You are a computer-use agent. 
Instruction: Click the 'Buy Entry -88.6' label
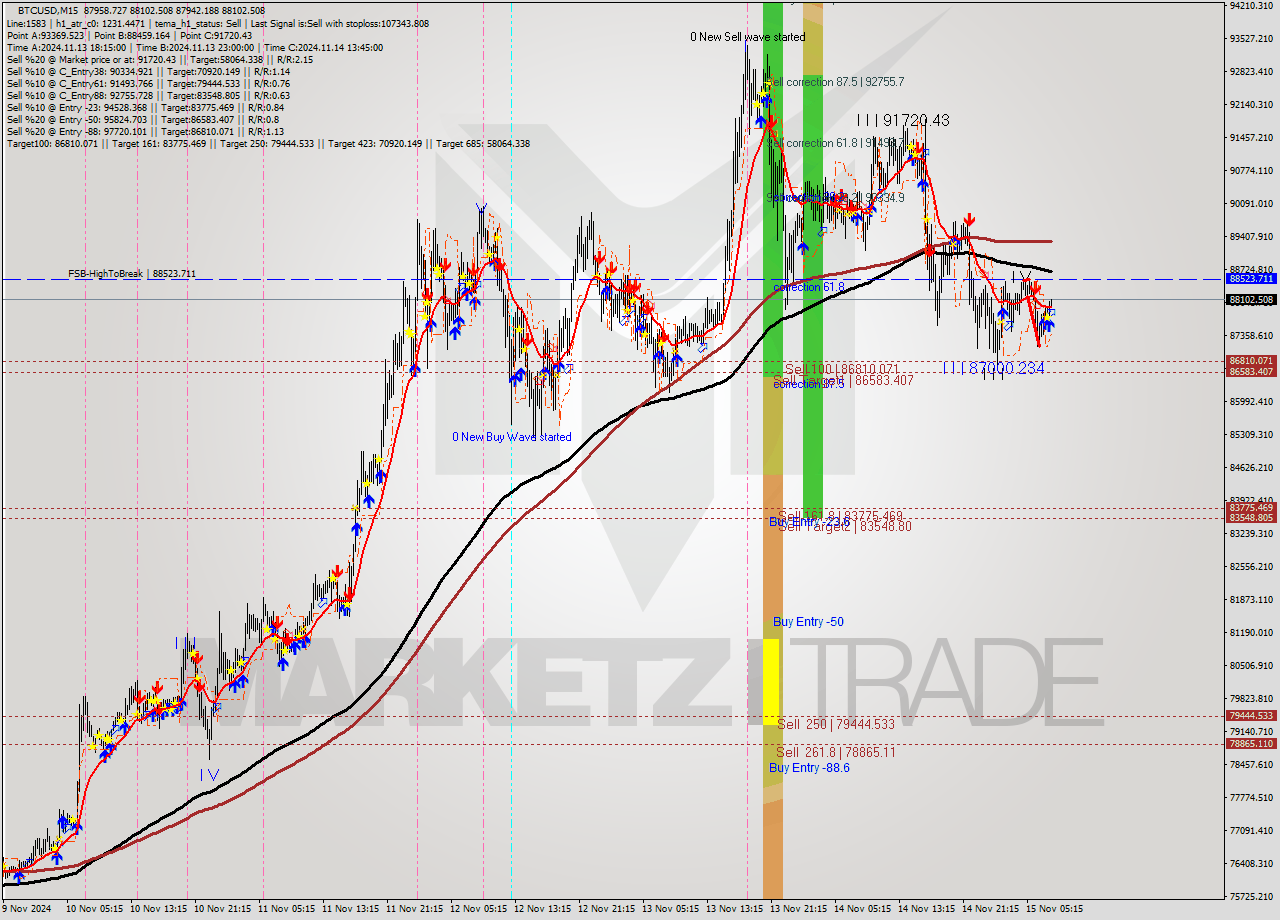click(809, 768)
